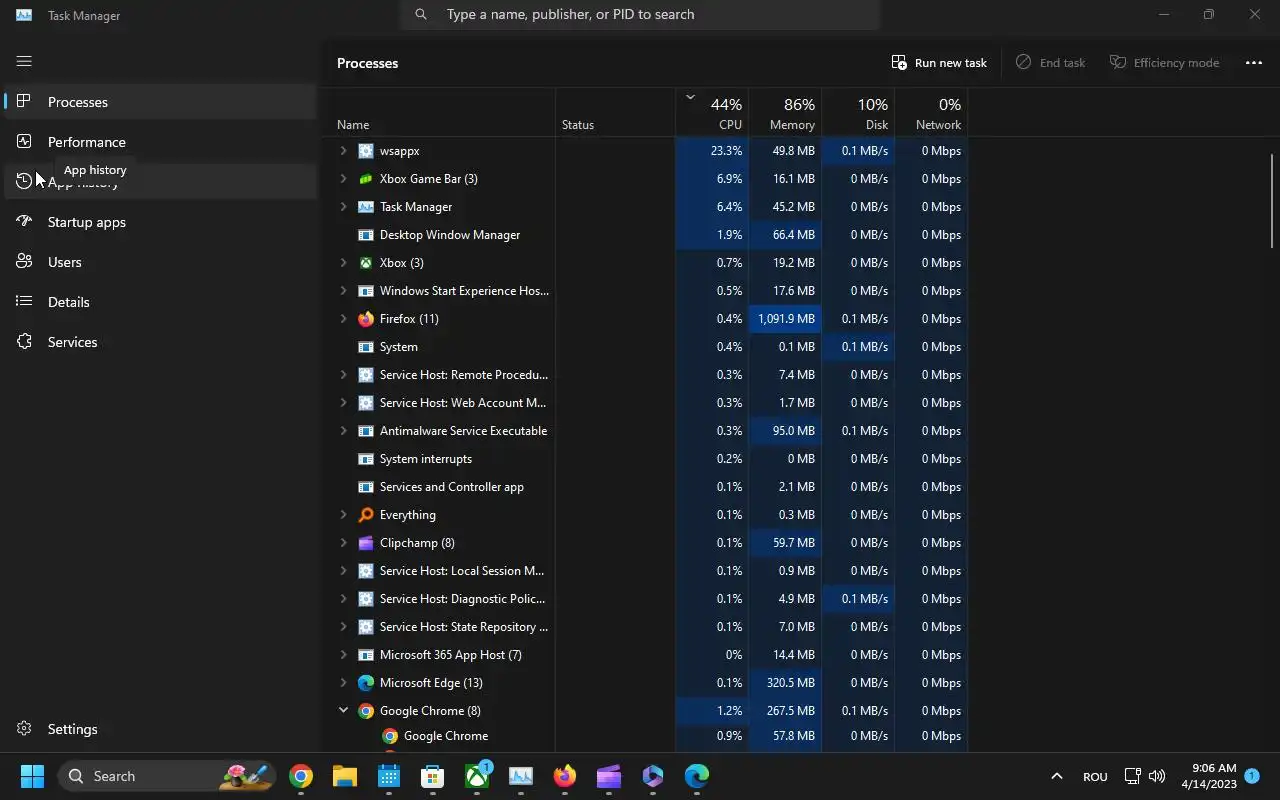The image size is (1280, 800).
Task: Click the Settings gear icon
Action: [24, 729]
